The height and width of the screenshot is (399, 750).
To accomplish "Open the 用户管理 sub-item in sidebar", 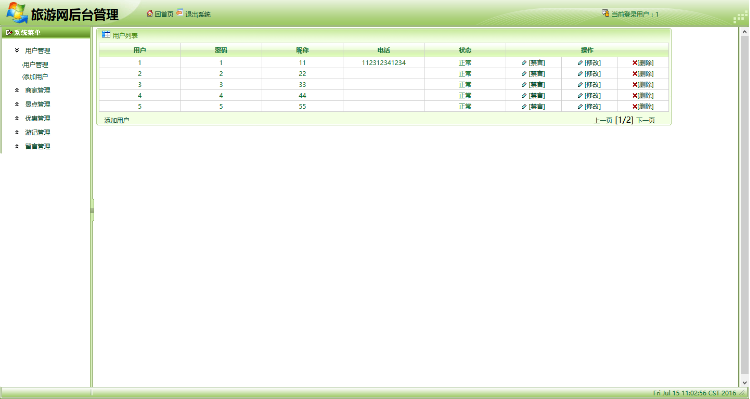I will point(35,65).
